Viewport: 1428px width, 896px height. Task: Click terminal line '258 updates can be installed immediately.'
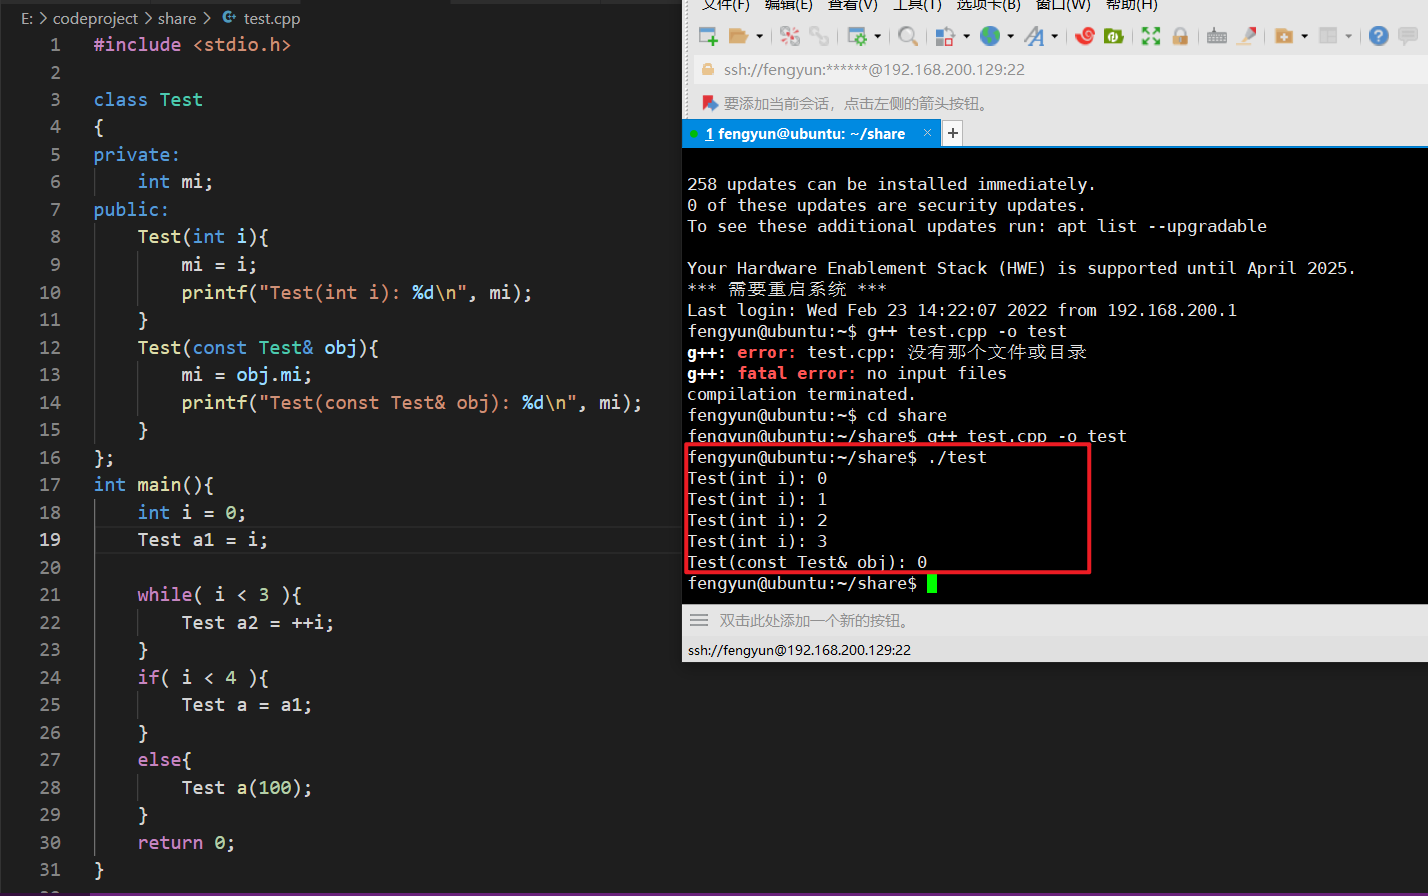[891, 185]
